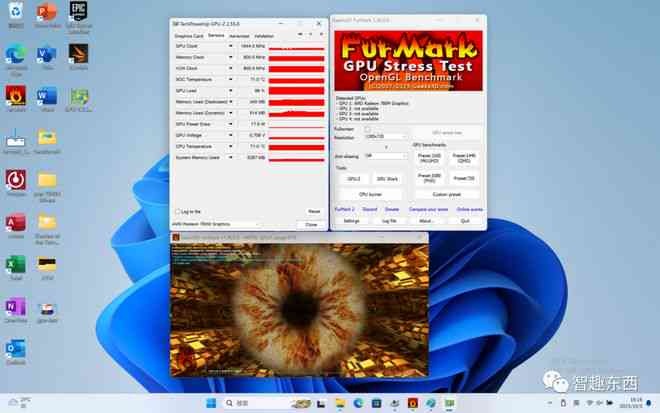
Task: Click the Close button in GPU-Z
Action: coord(311,224)
